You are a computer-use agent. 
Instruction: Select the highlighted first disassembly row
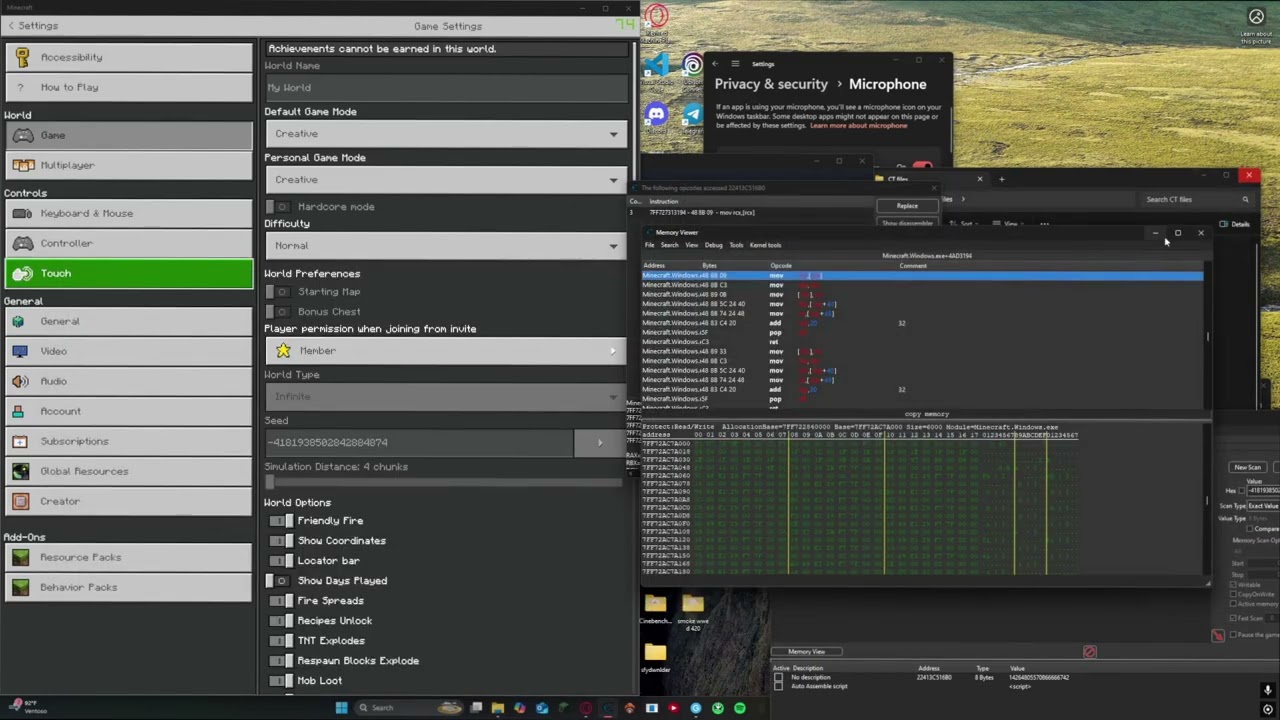pyautogui.click(x=922, y=275)
